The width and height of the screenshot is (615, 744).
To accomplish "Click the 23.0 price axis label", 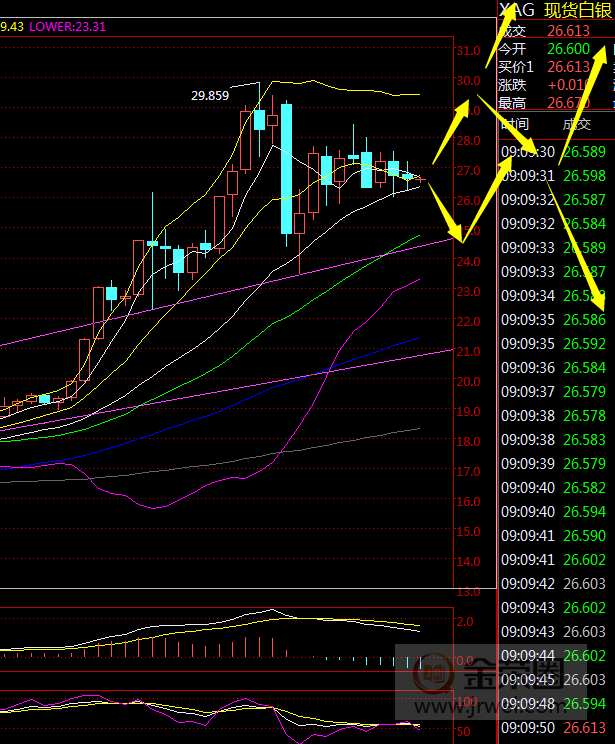I will [468, 291].
